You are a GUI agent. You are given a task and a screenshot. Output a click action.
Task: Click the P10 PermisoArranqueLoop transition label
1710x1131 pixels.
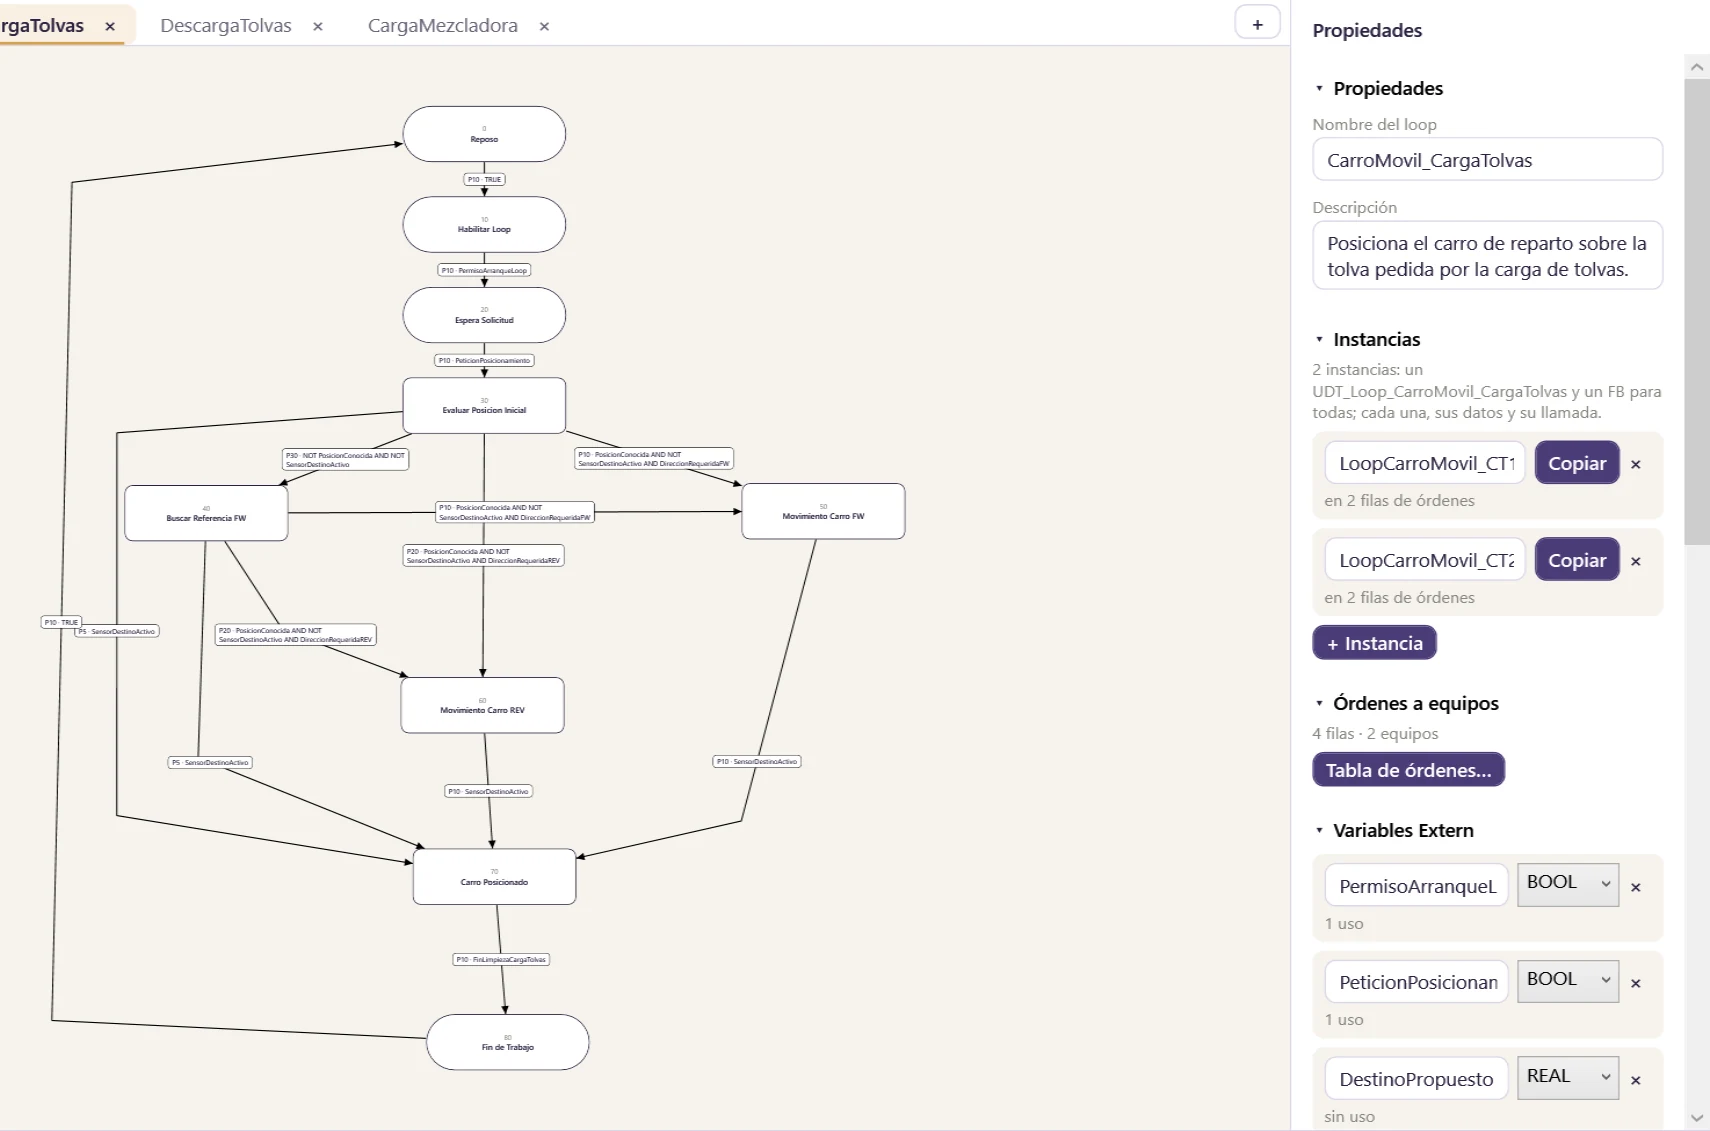(484, 270)
